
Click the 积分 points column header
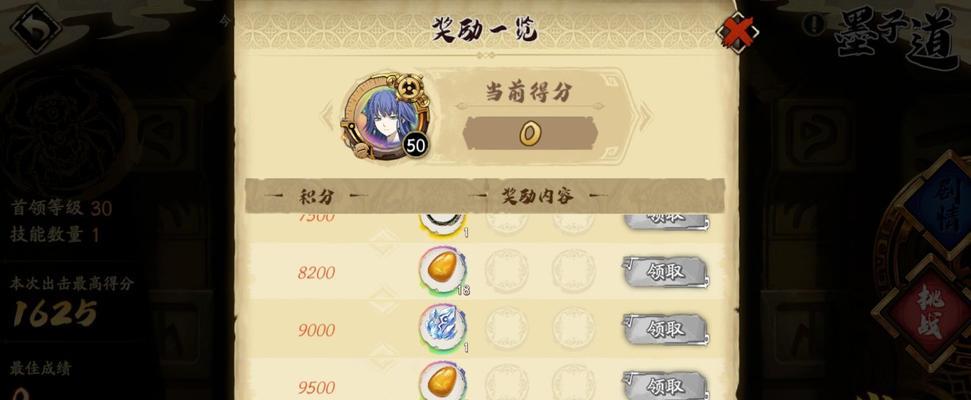pyautogui.click(x=316, y=197)
